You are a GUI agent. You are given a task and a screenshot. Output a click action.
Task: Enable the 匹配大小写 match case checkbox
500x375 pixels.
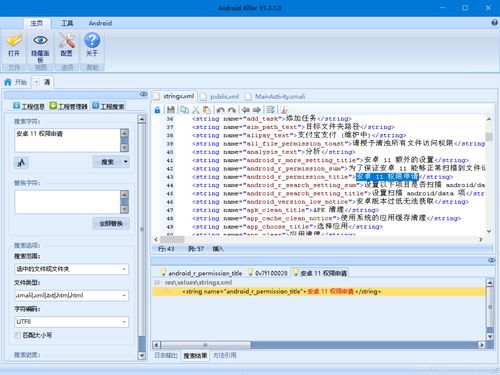pos(17,335)
